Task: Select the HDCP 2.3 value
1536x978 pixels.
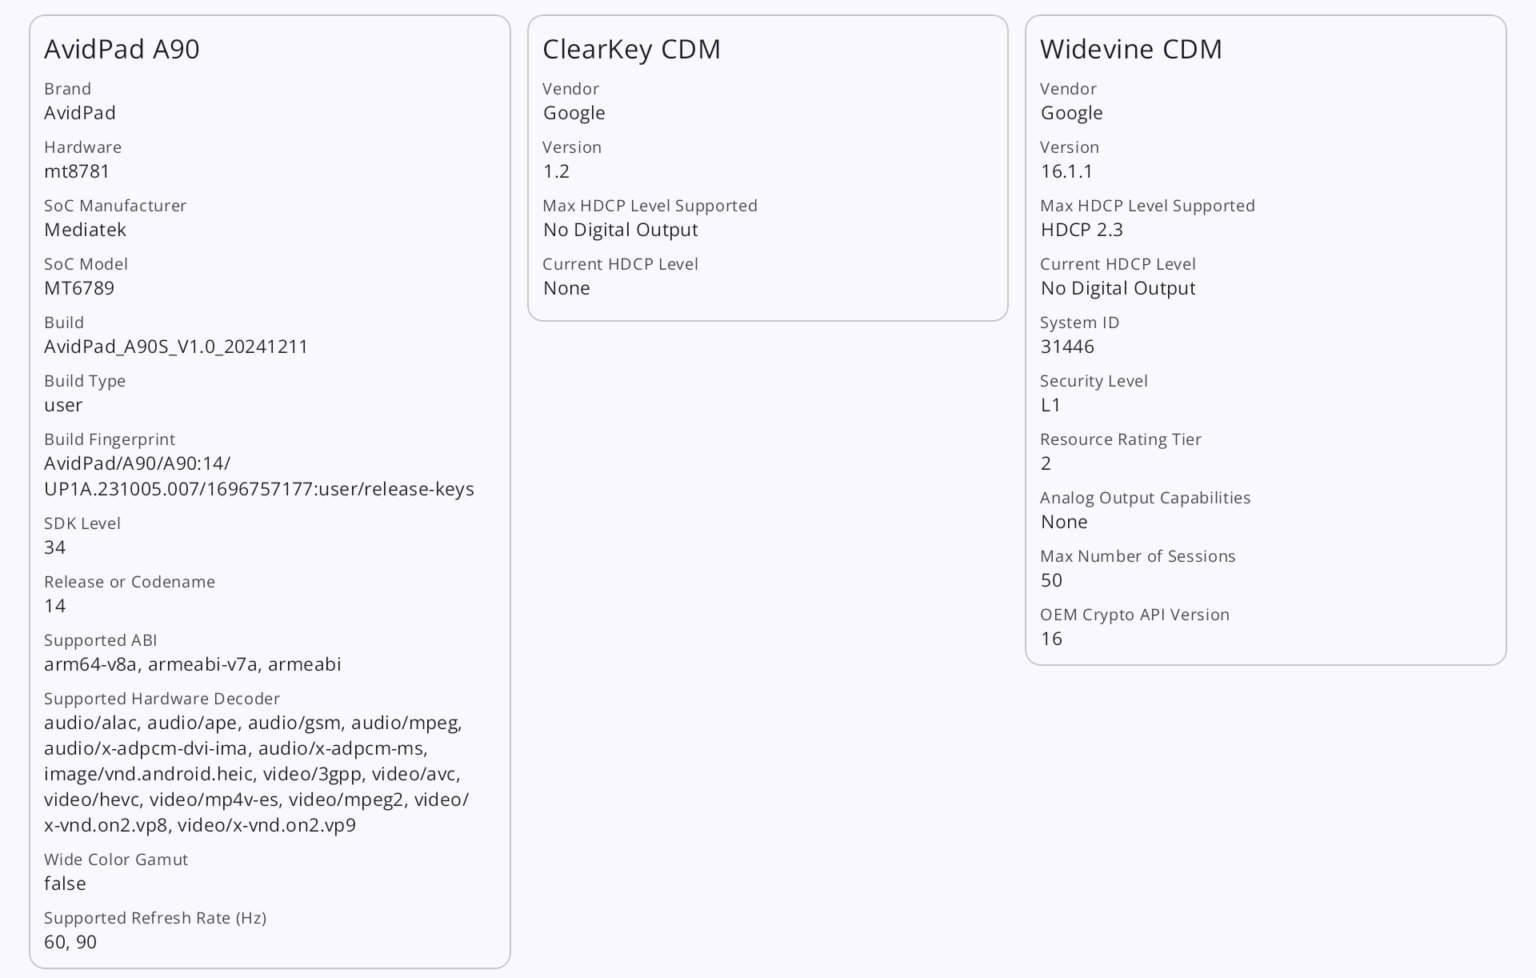Action: pyautogui.click(x=1081, y=229)
